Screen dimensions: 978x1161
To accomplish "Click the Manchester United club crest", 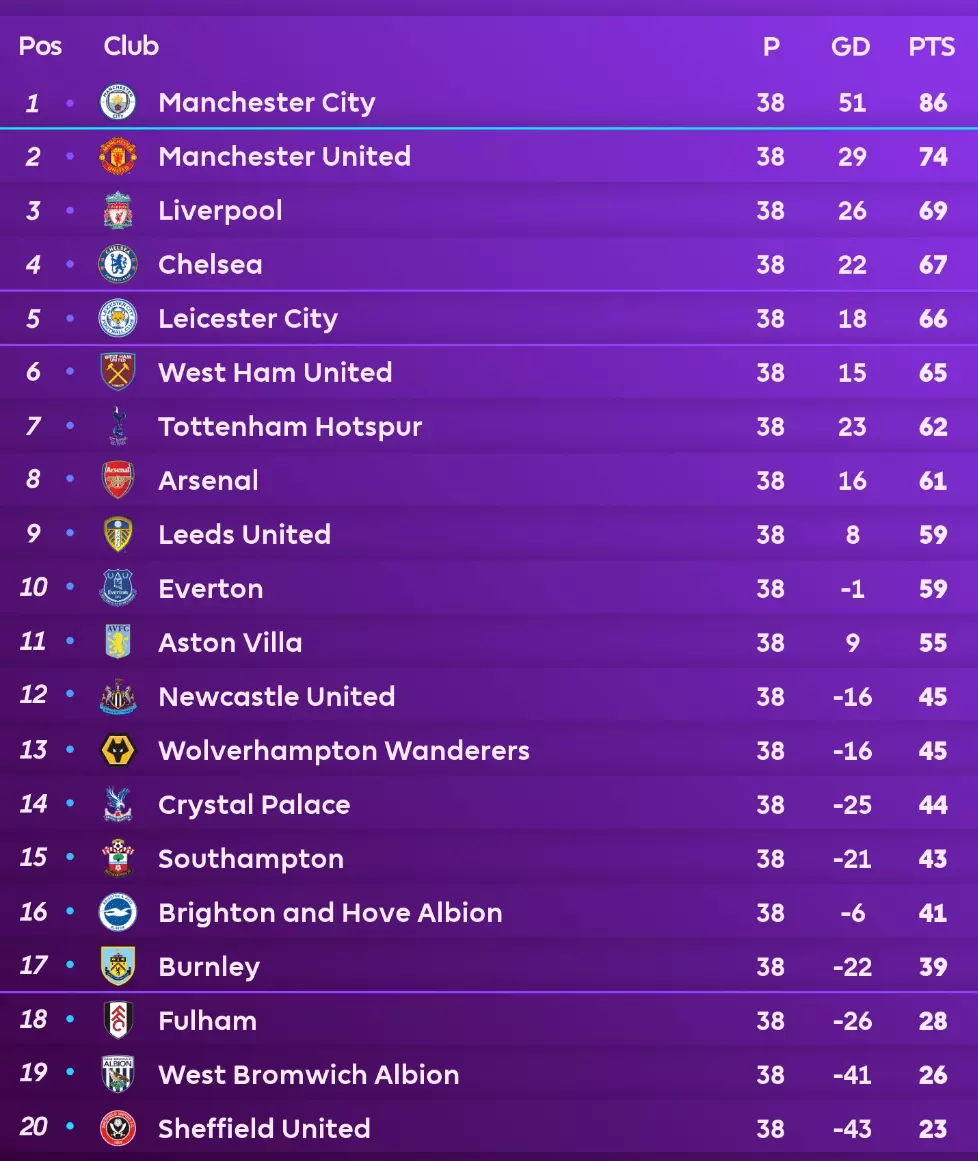I will coord(118,156).
